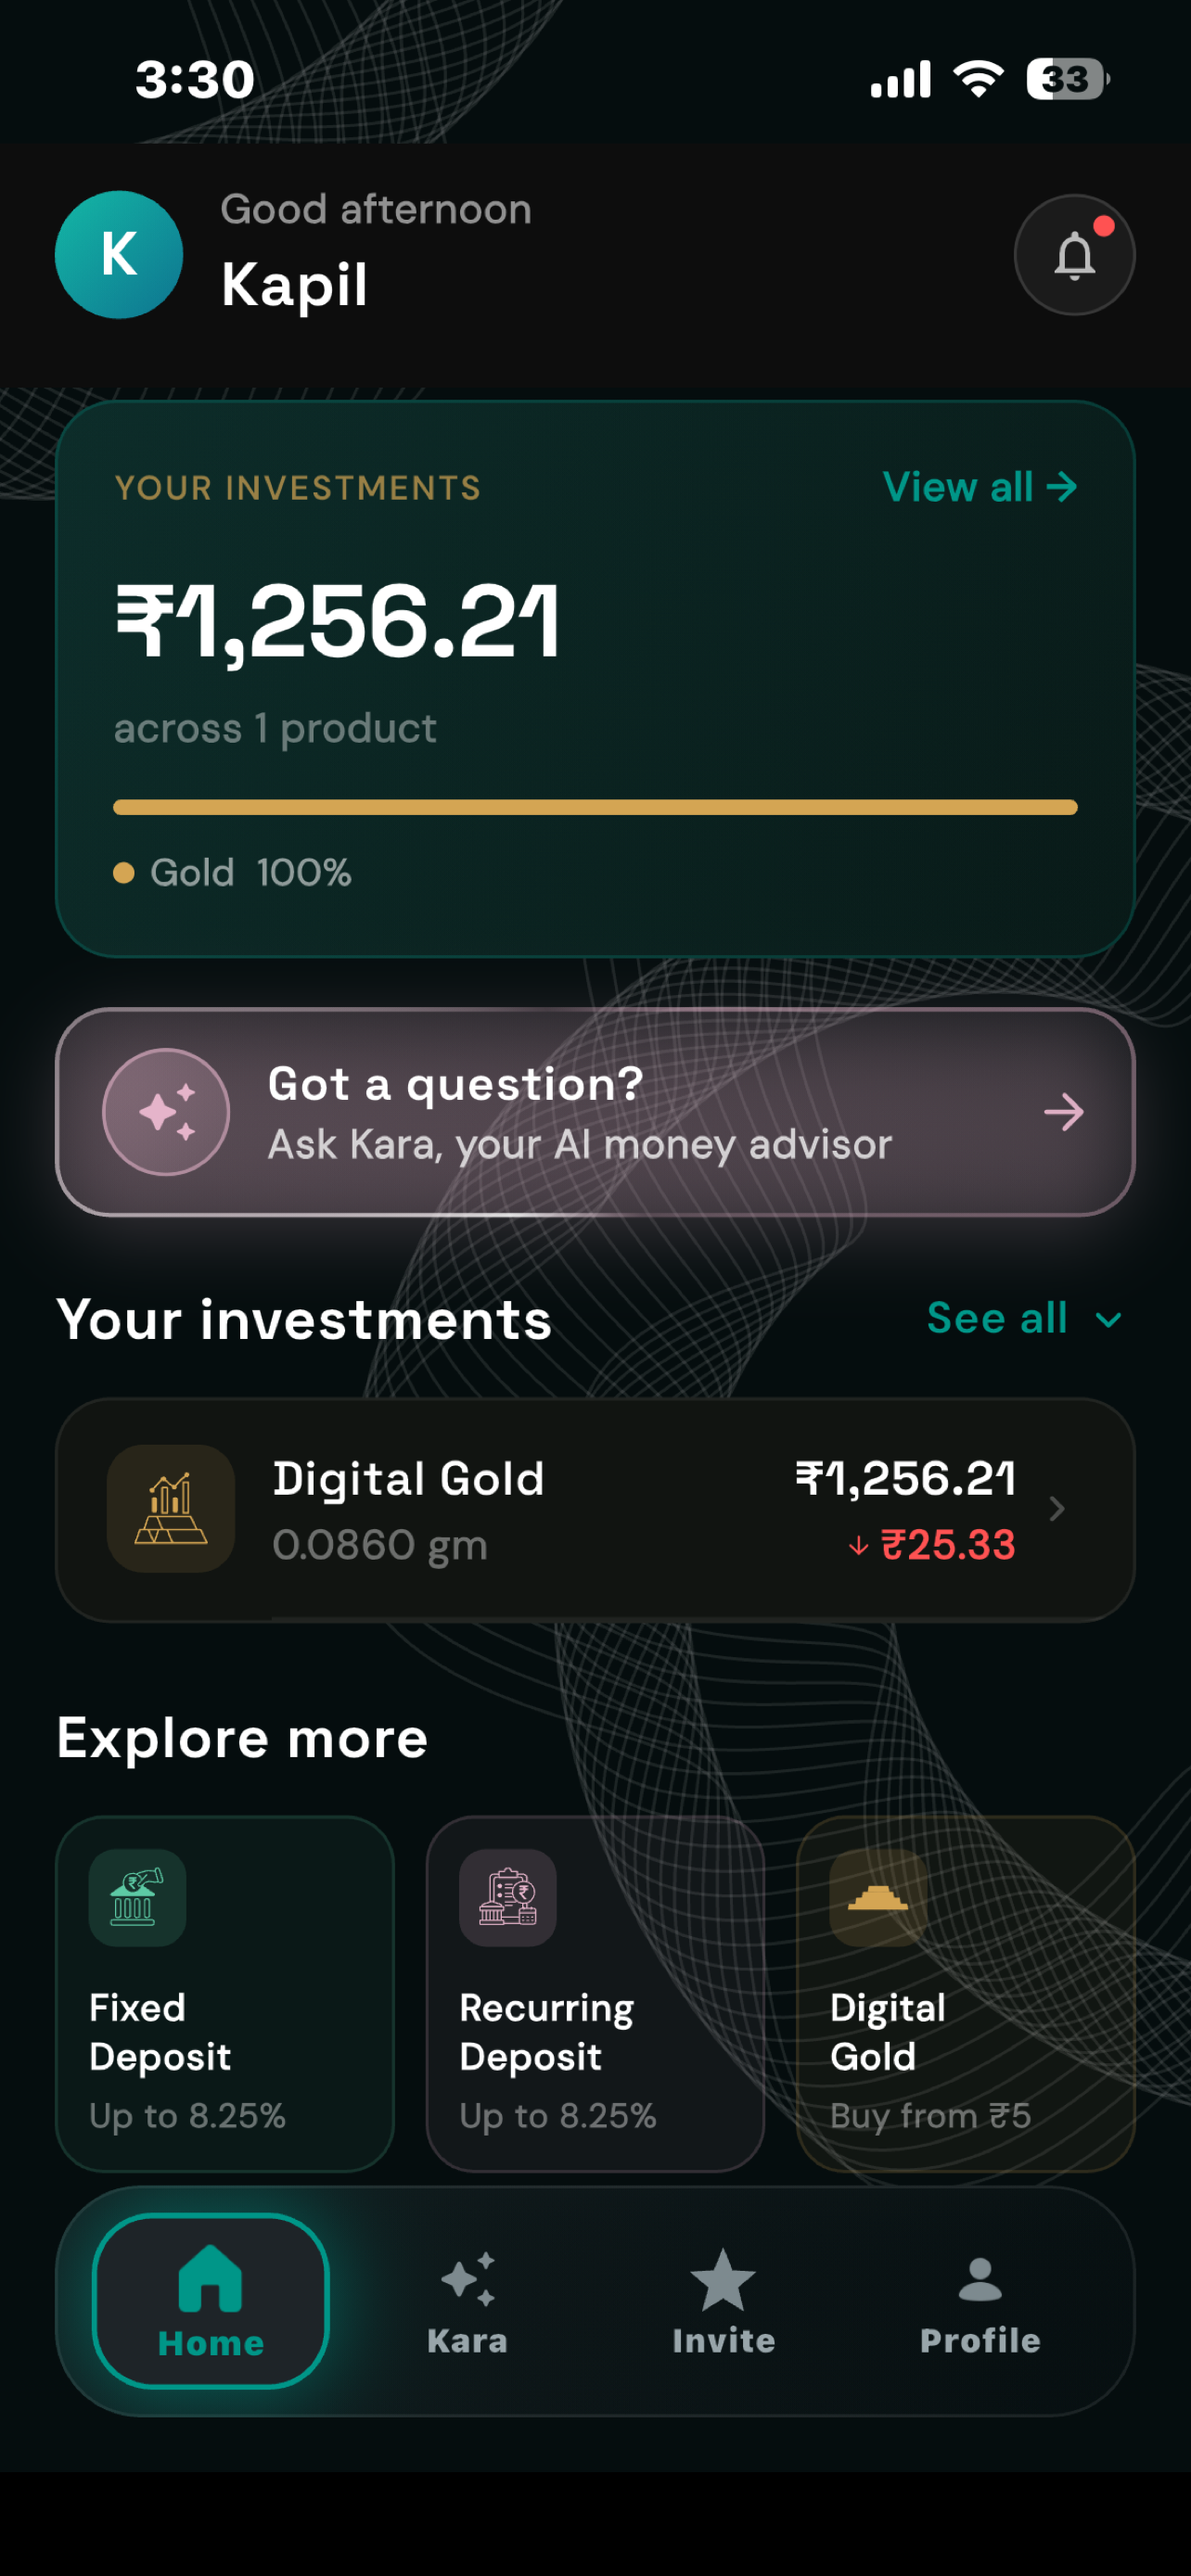This screenshot has width=1191, height=2576.
Task: Open Recurring Deposit Up to 8.25% card
Action: [x=595, y=1993]
